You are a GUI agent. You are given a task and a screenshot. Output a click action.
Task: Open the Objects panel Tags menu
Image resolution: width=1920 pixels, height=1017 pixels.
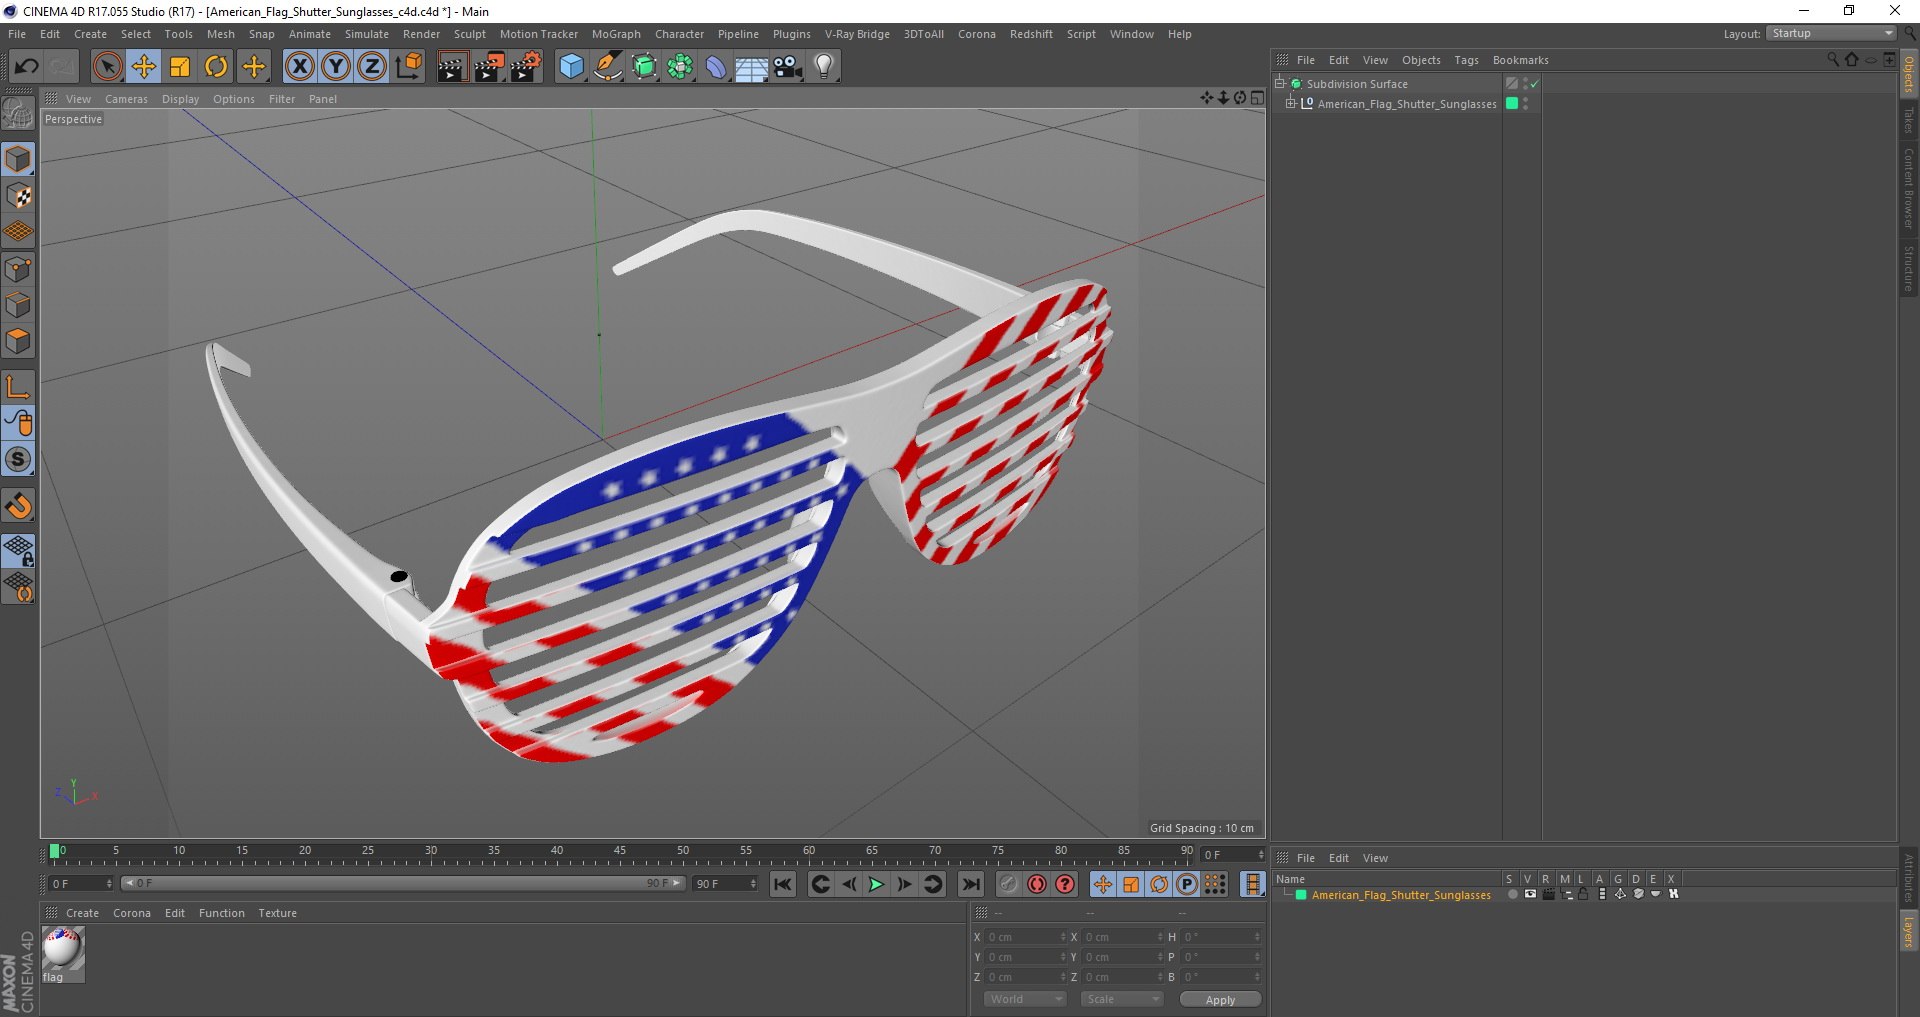point(1466,60)
